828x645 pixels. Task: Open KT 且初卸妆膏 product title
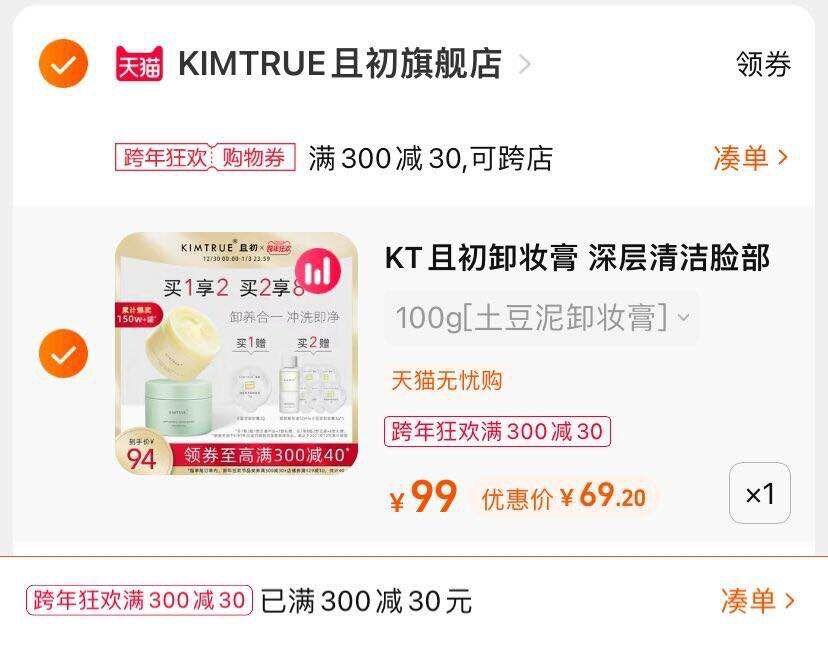(x=577, y=258)
